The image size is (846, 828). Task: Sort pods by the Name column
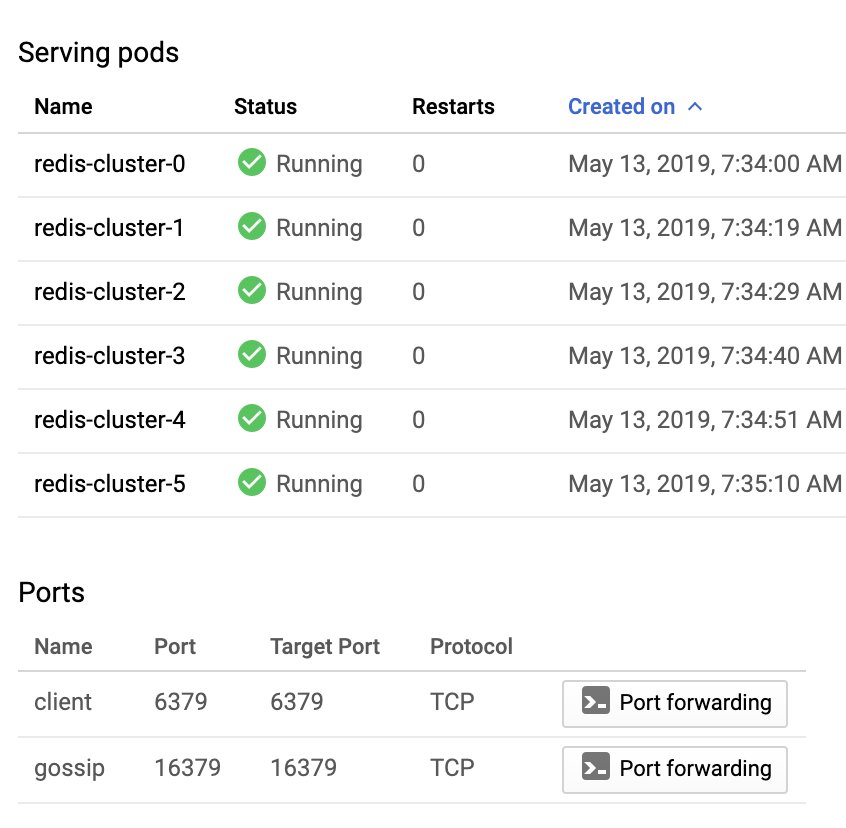63,106
